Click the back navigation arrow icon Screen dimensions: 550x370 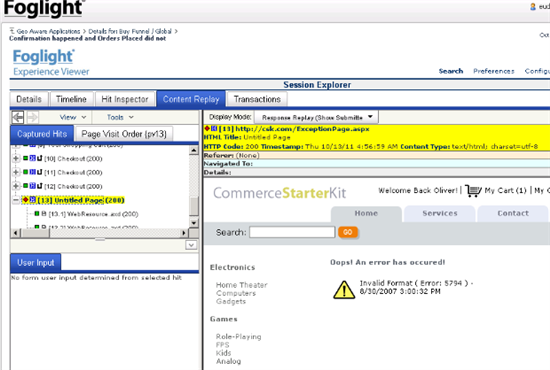tap(18, 117)
